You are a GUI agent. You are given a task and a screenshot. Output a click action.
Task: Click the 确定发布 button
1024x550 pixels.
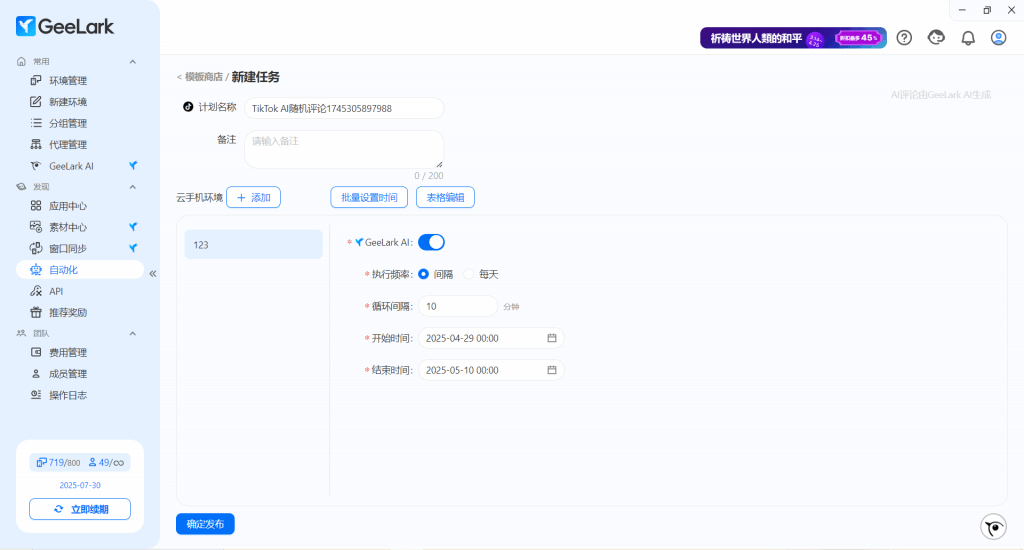pos(205,524)
